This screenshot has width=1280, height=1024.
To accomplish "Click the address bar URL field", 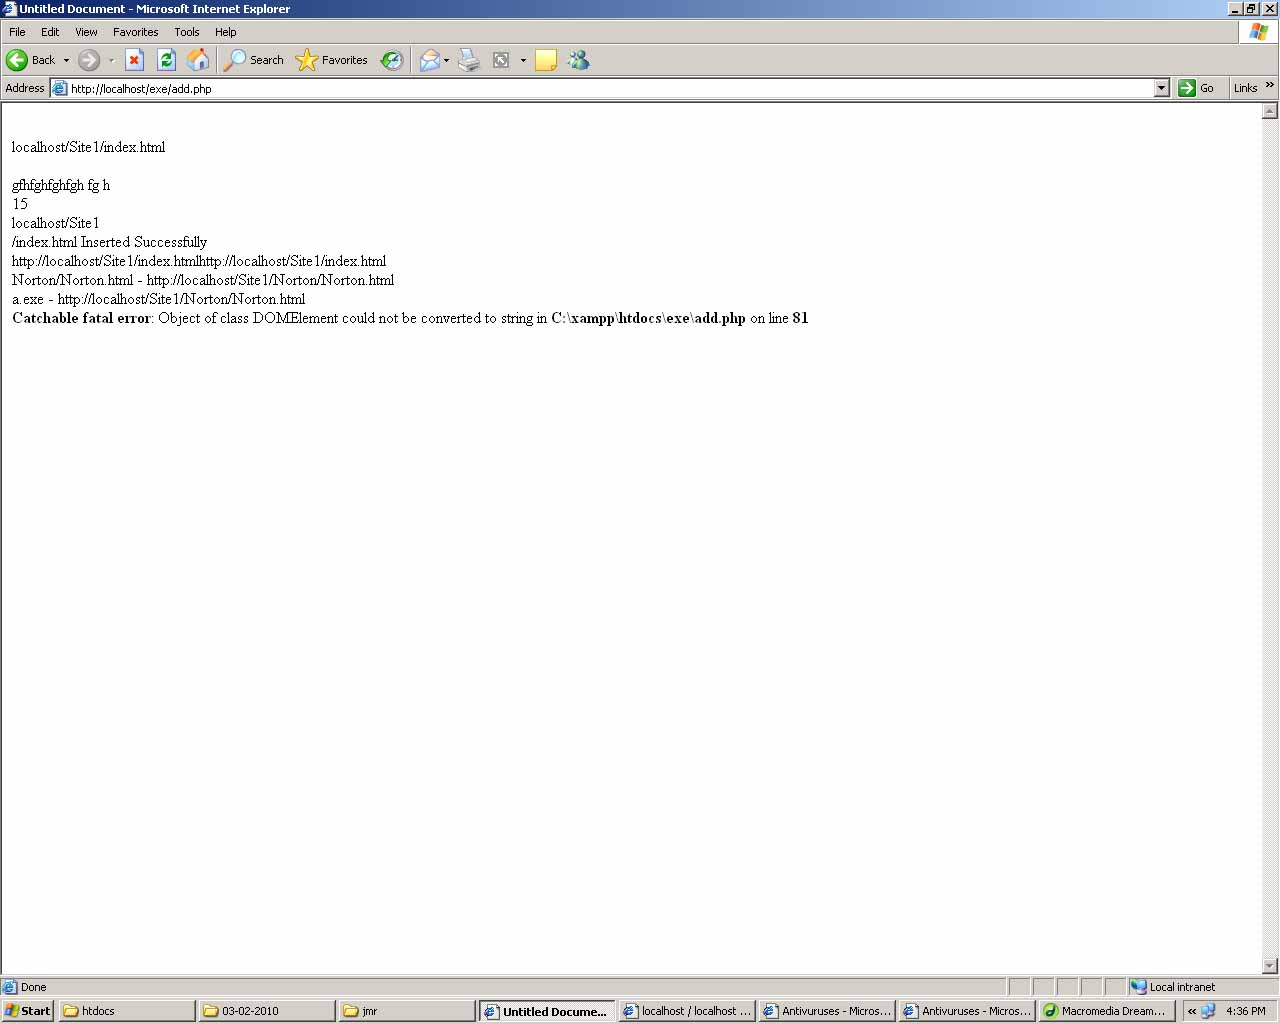I will click(x=610, y=88).
